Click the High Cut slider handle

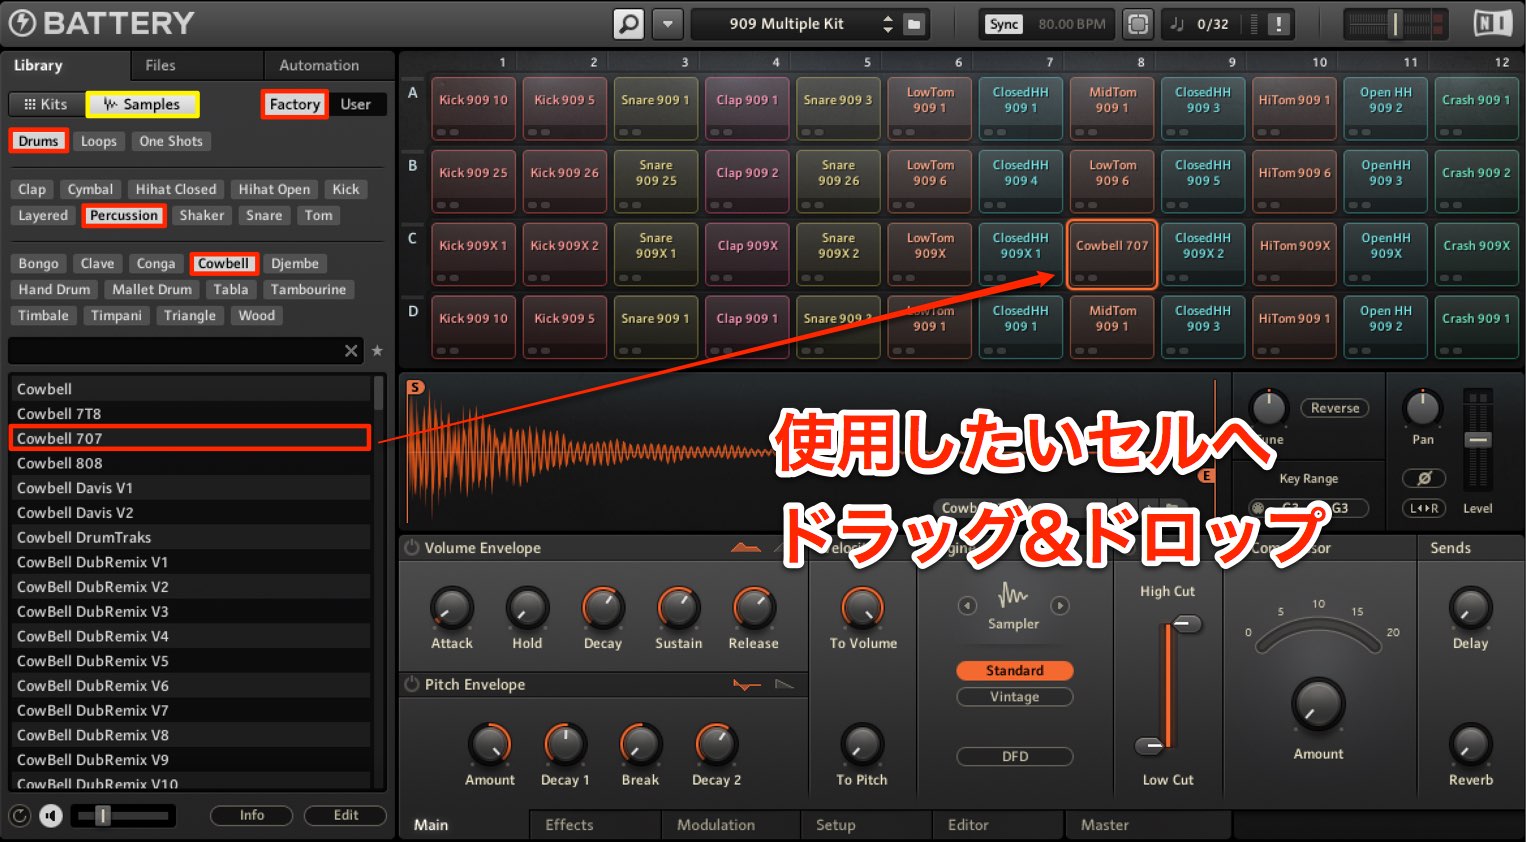tap(1186, 625)
